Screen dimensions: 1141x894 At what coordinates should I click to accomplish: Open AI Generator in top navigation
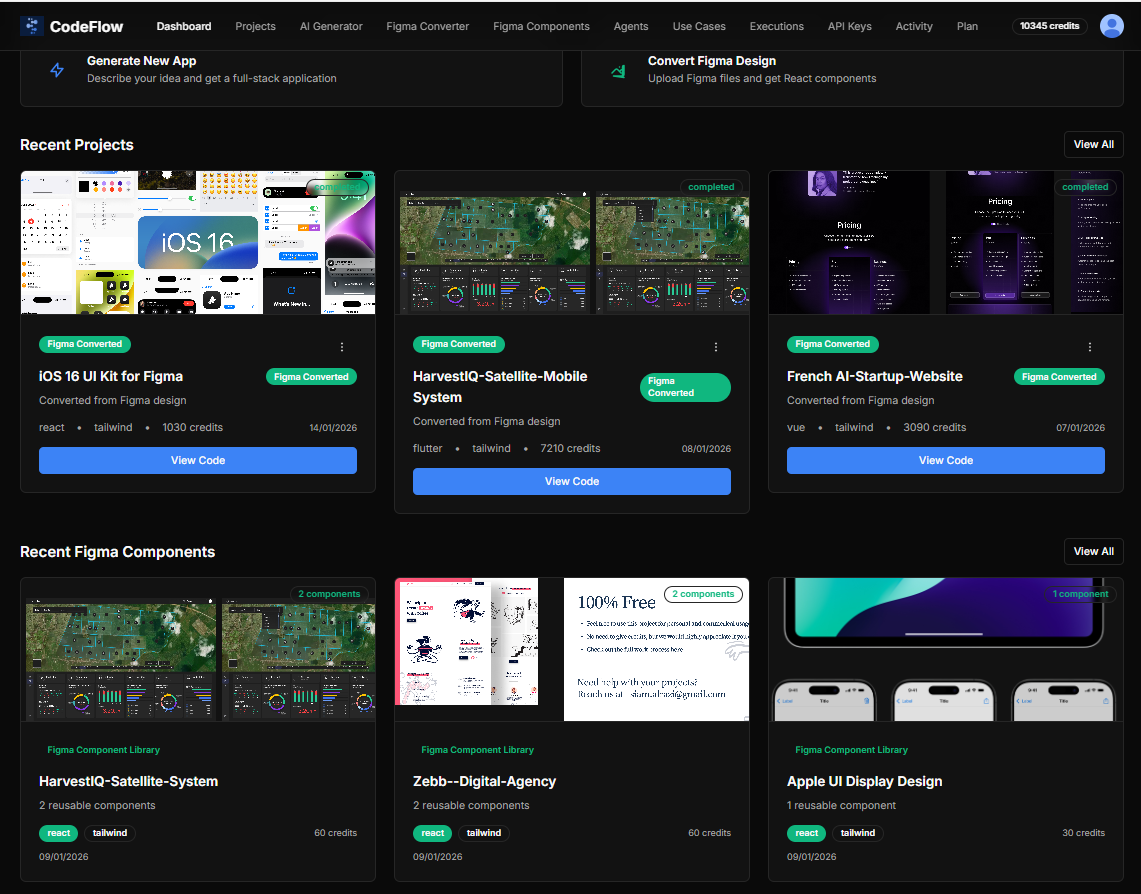tap(331, 26)
